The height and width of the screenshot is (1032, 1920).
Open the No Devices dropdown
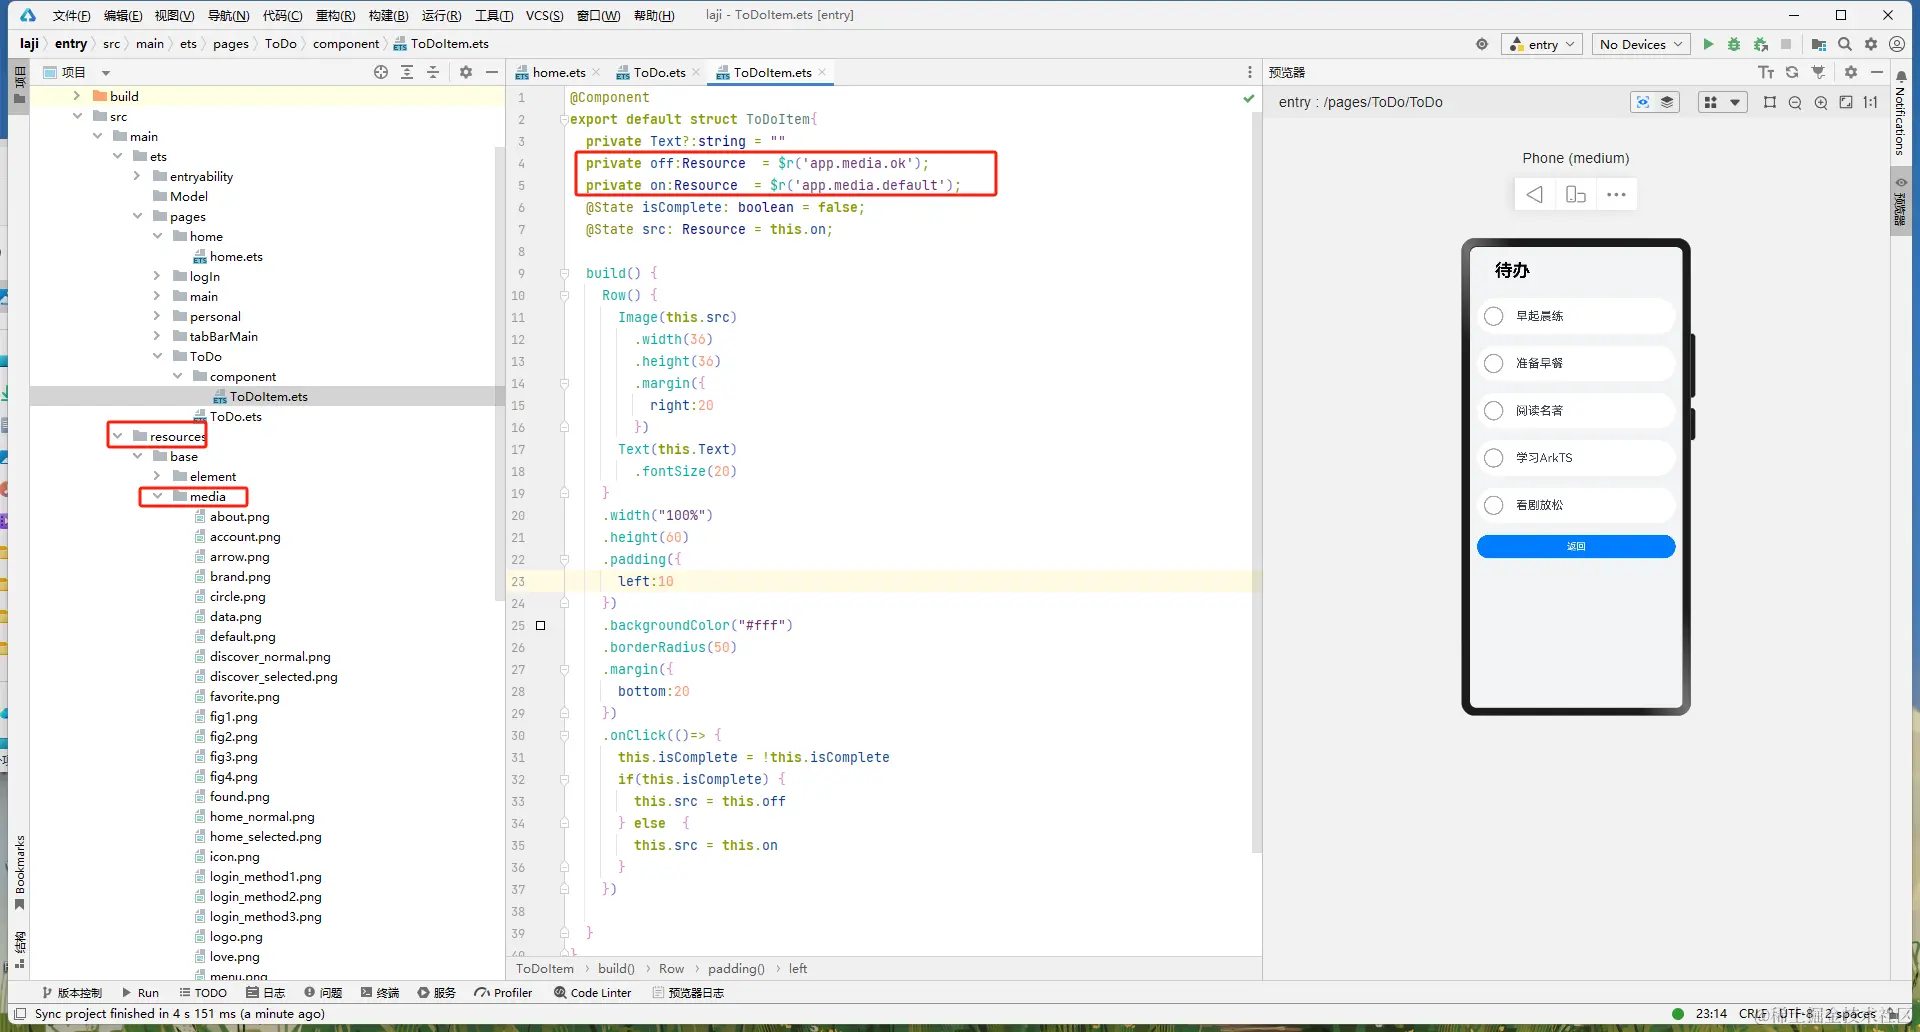[1640, 44]
